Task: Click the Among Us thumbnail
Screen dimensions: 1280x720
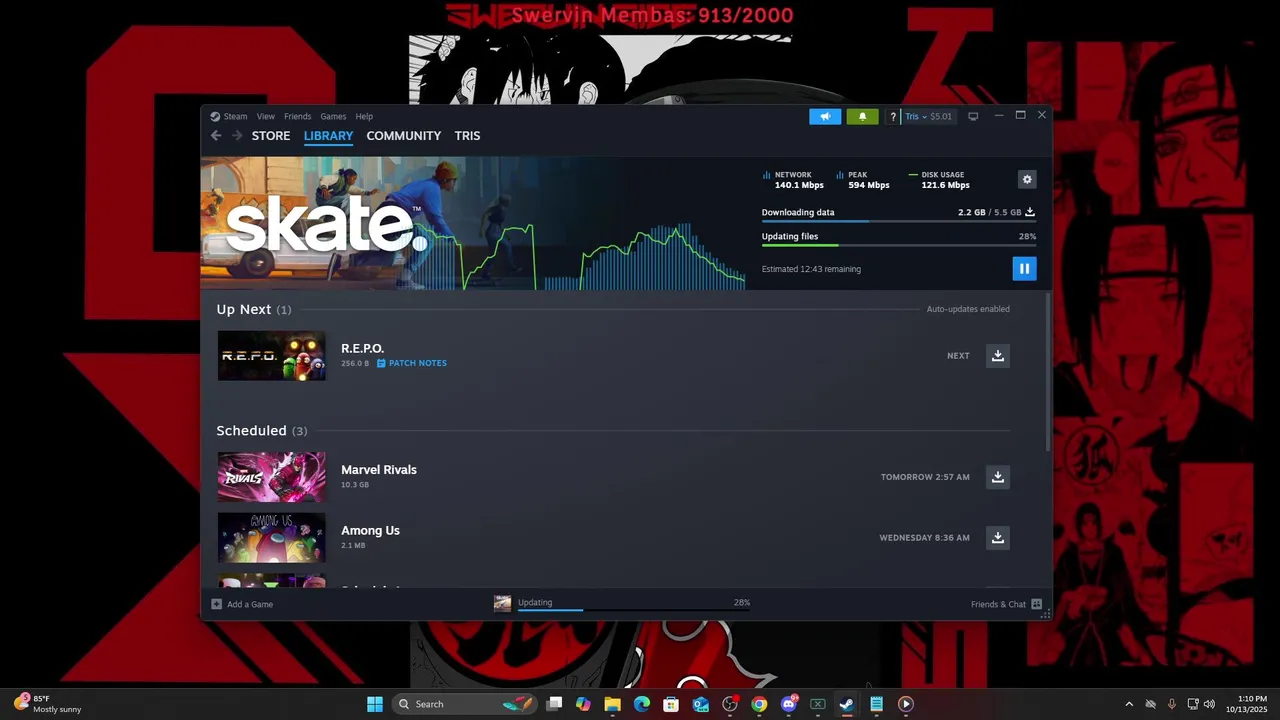Action: pos(271,538)
